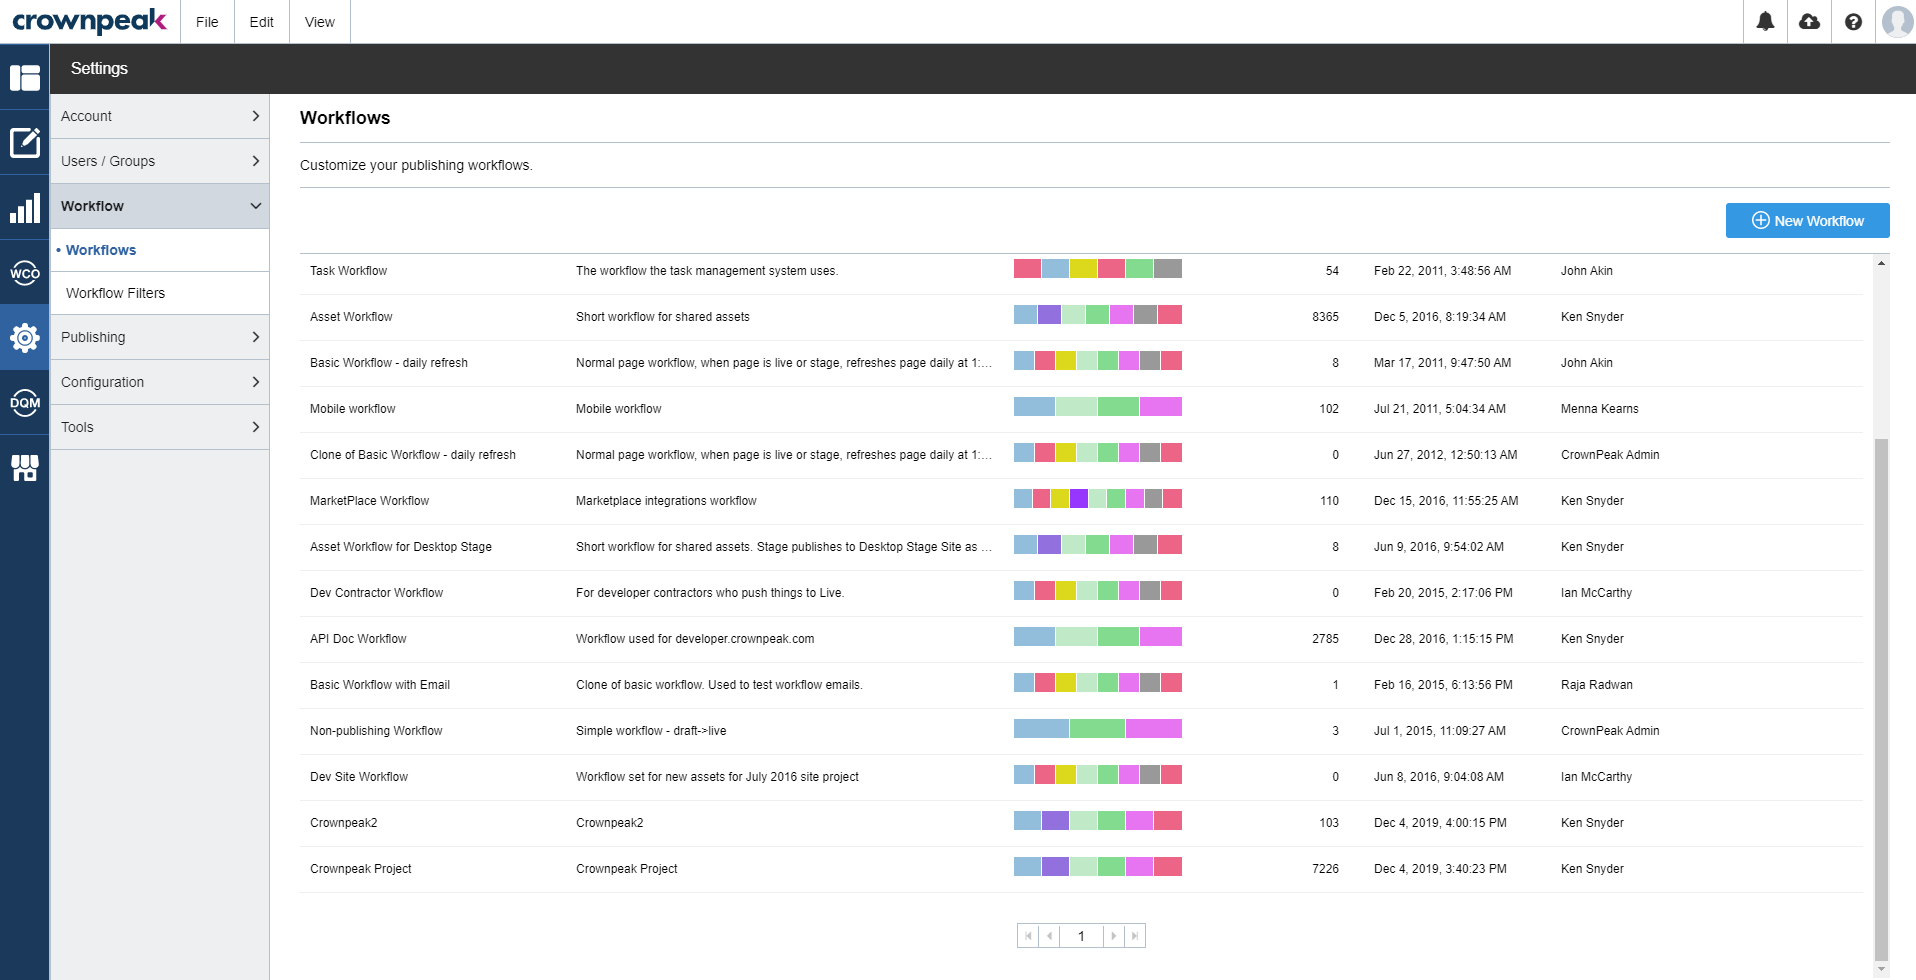Select Workflow Filters submenu item
Image resolution: width=1916 pixels, height=980 pixels.
160,293
